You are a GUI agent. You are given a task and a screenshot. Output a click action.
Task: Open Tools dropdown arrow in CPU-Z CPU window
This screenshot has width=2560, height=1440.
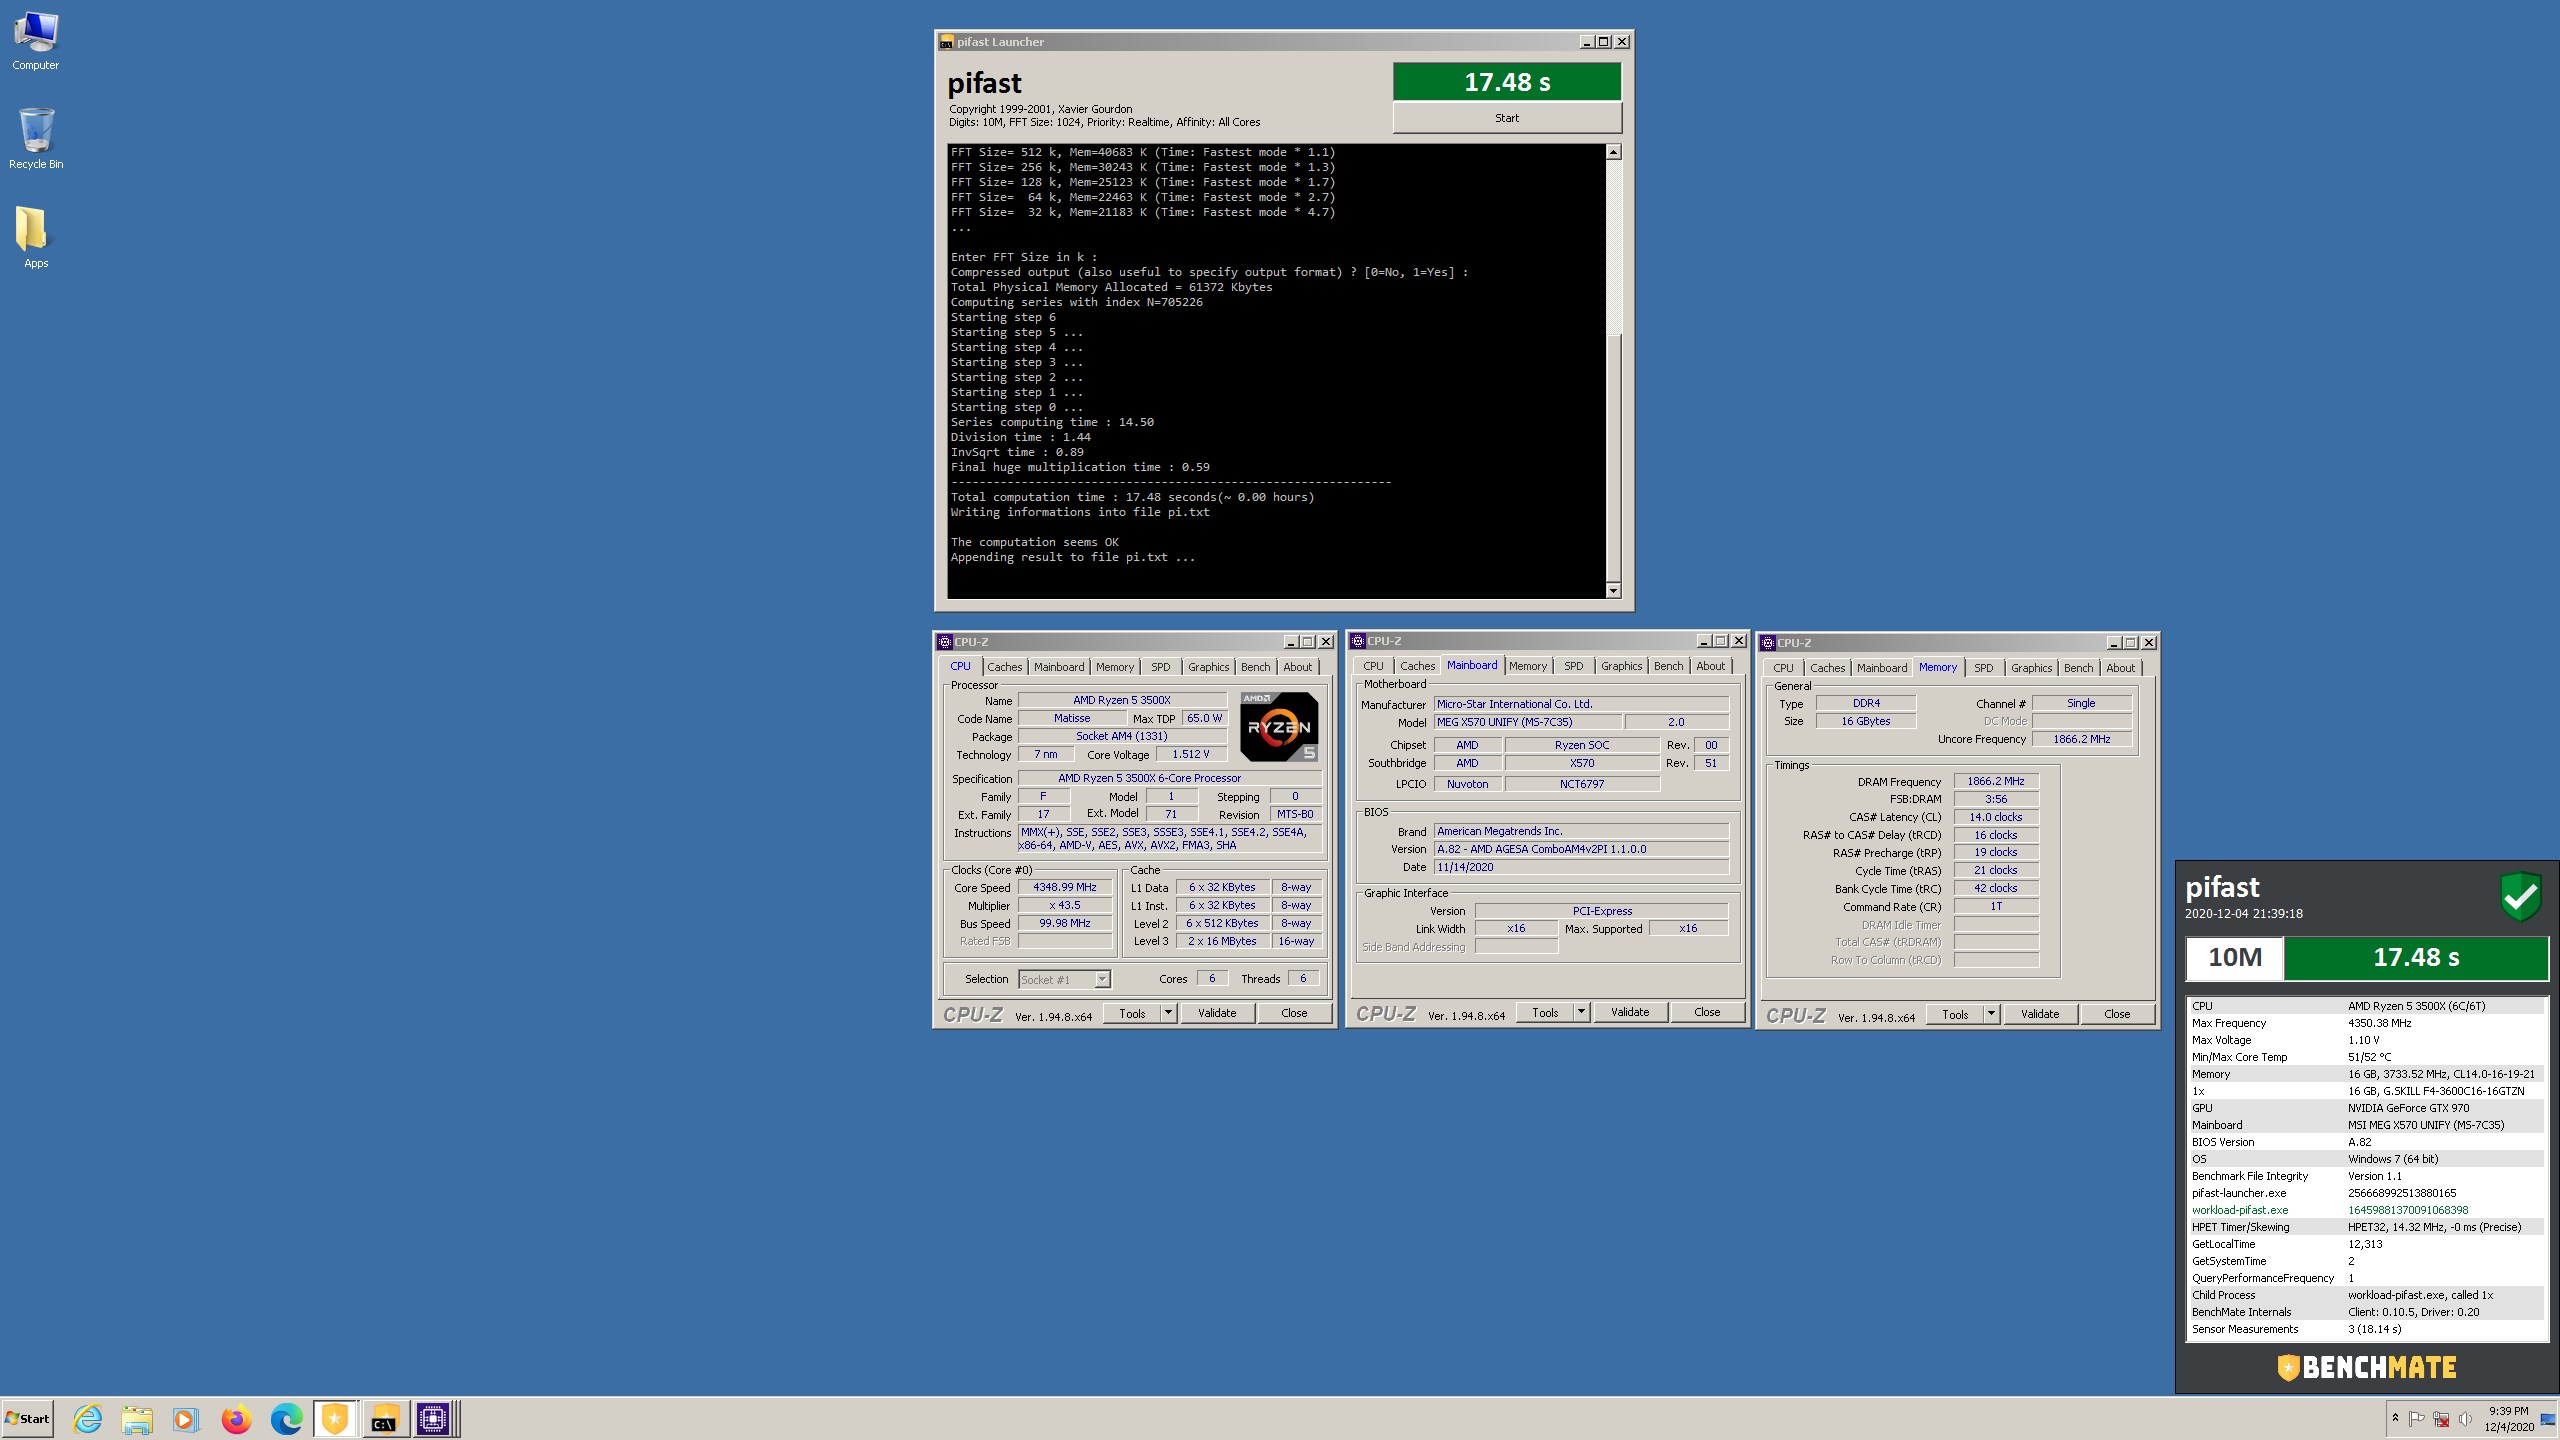[x=1167, y=1013]
